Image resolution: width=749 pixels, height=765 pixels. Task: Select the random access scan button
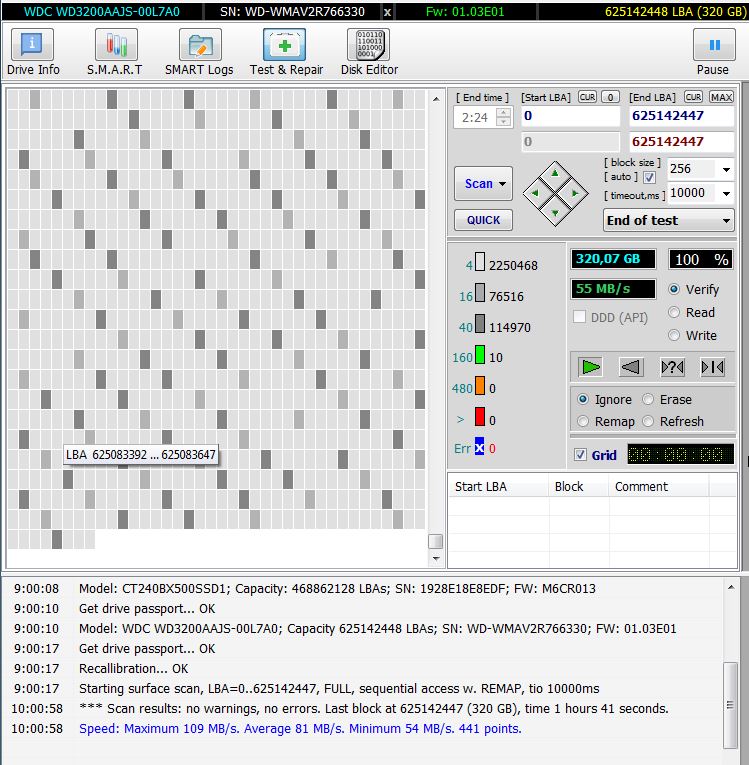pos(672,367)
